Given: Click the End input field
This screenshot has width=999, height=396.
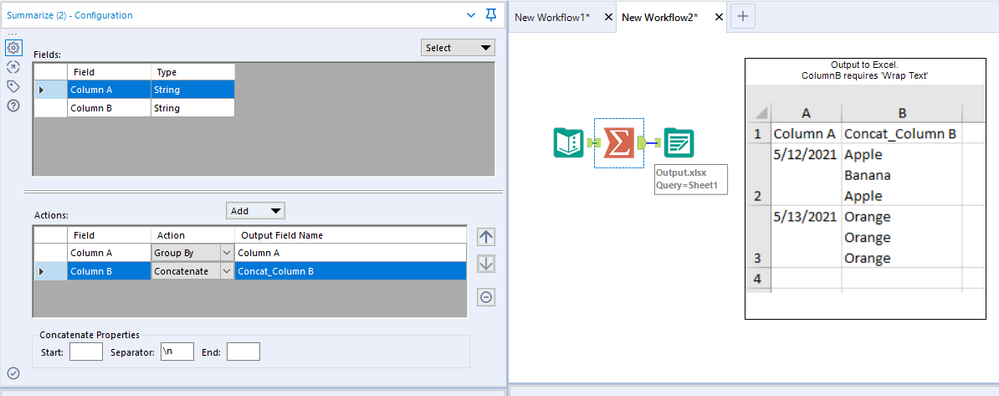Looking at the screenshot, I should click(243, 351).
